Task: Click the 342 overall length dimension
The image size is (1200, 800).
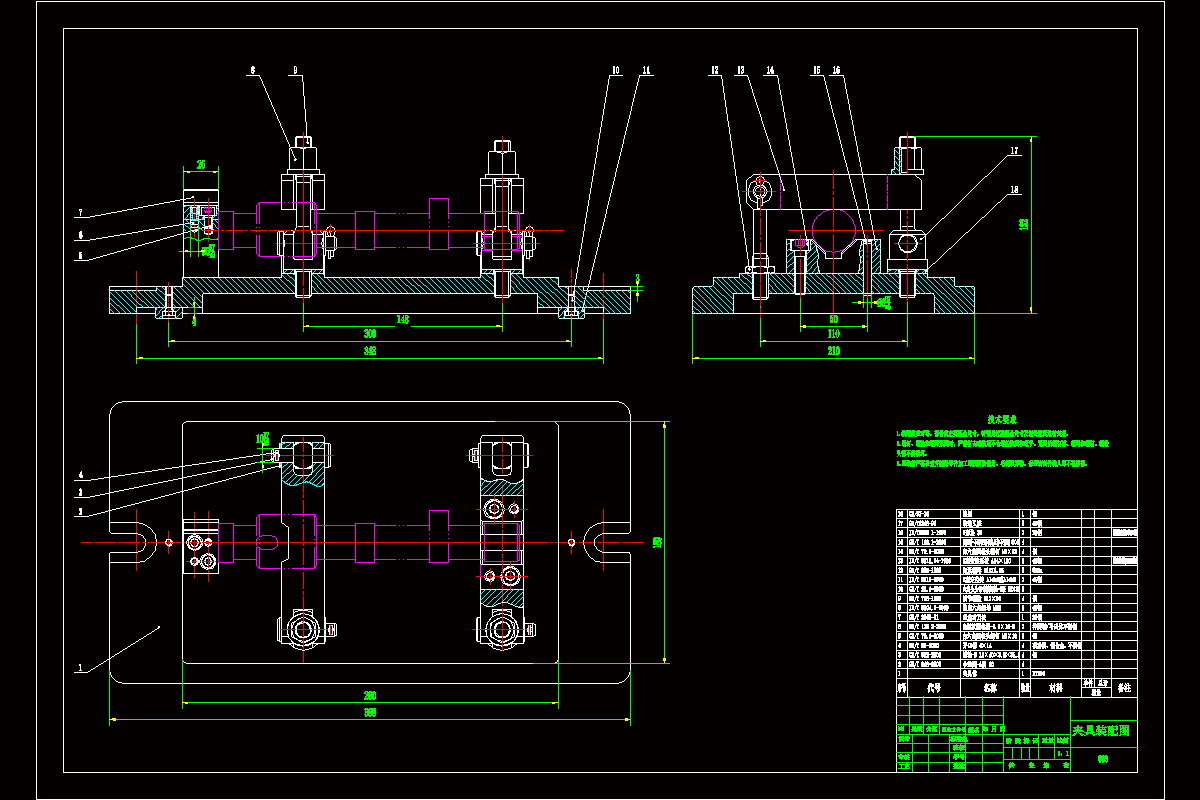Action: tap(369, 351)
